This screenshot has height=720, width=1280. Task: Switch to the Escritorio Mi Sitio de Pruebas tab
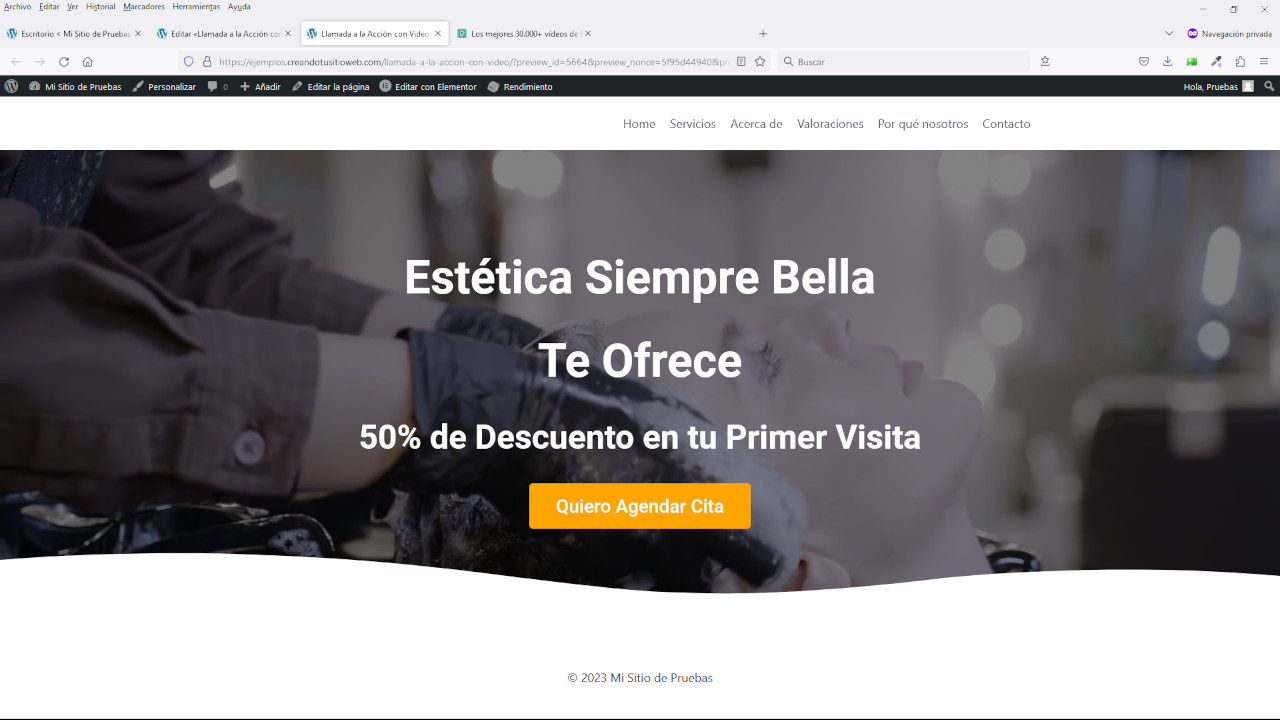tap(75, 33)
